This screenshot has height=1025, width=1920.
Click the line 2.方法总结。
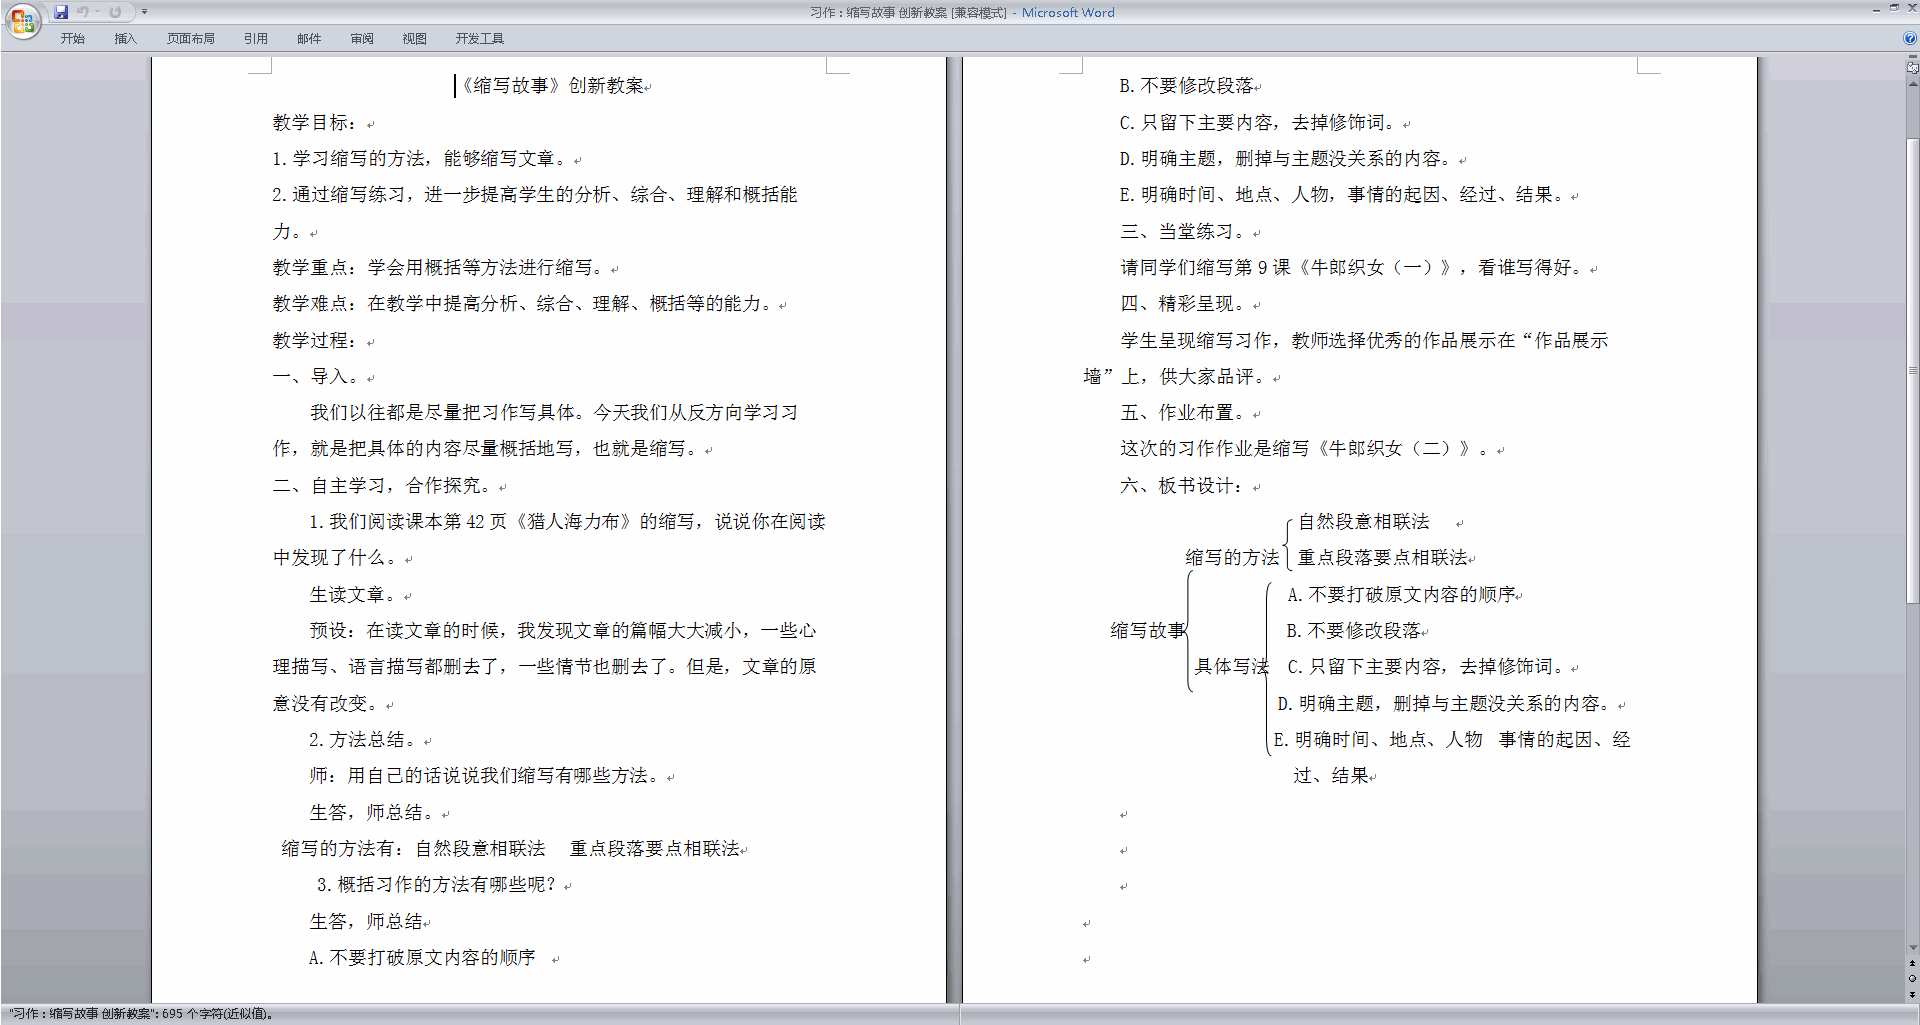coord(362,740)
